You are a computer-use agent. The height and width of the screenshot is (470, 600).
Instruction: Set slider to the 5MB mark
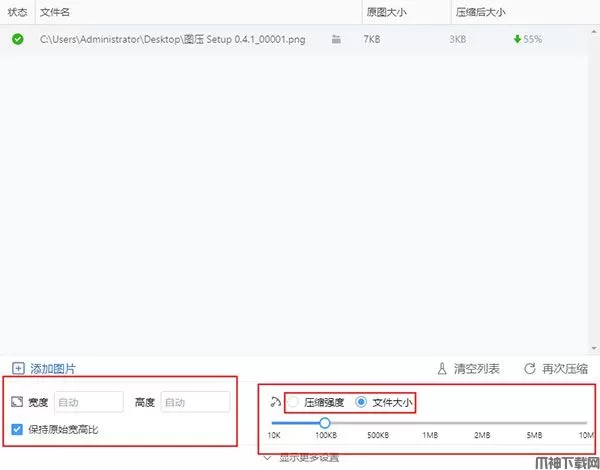coord(534,423)
